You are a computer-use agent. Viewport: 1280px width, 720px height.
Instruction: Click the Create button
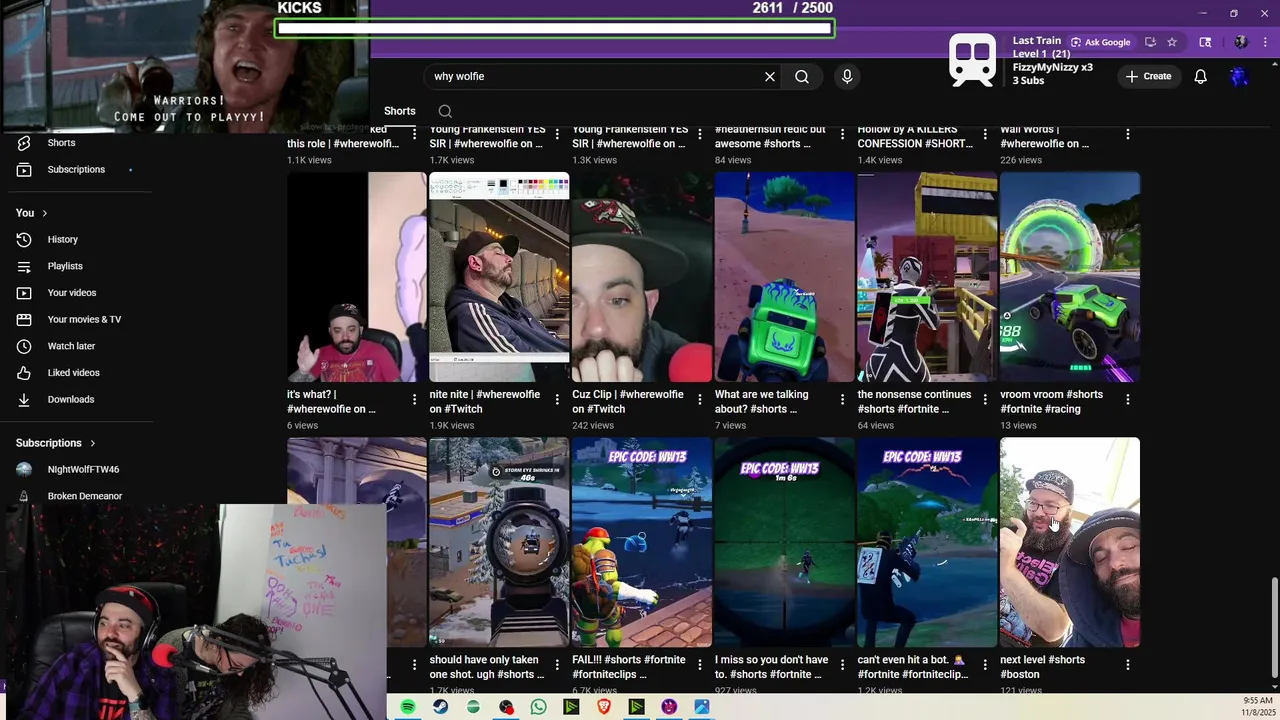1148,77
